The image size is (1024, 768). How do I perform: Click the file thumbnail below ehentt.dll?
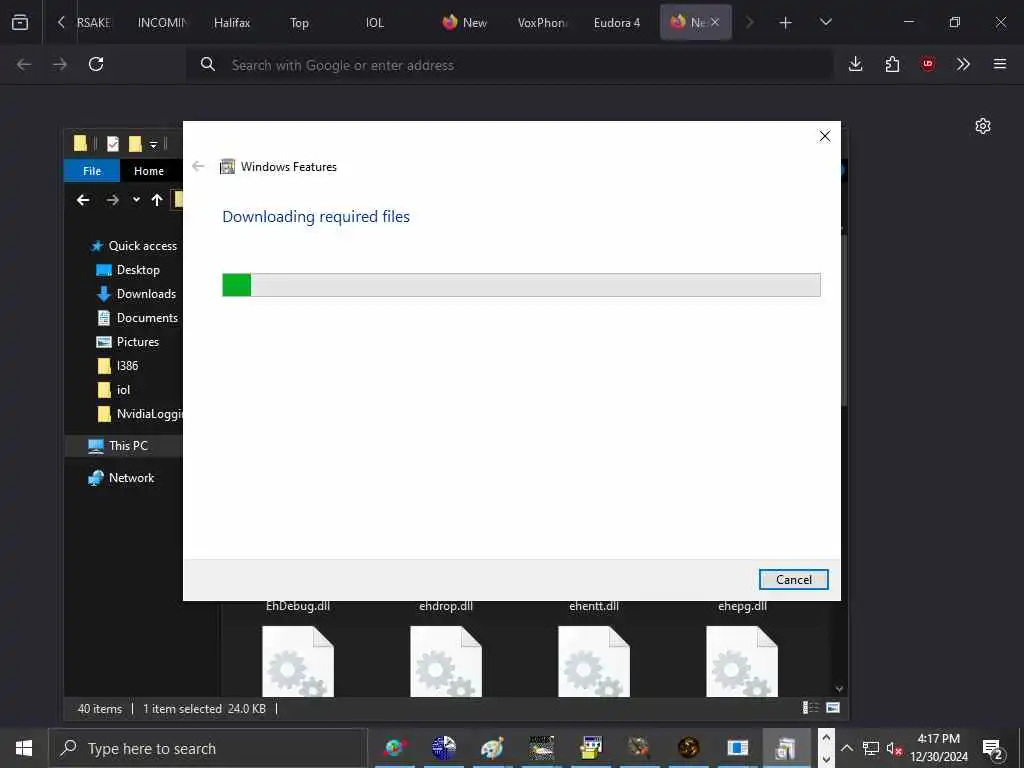coord(594,661)
